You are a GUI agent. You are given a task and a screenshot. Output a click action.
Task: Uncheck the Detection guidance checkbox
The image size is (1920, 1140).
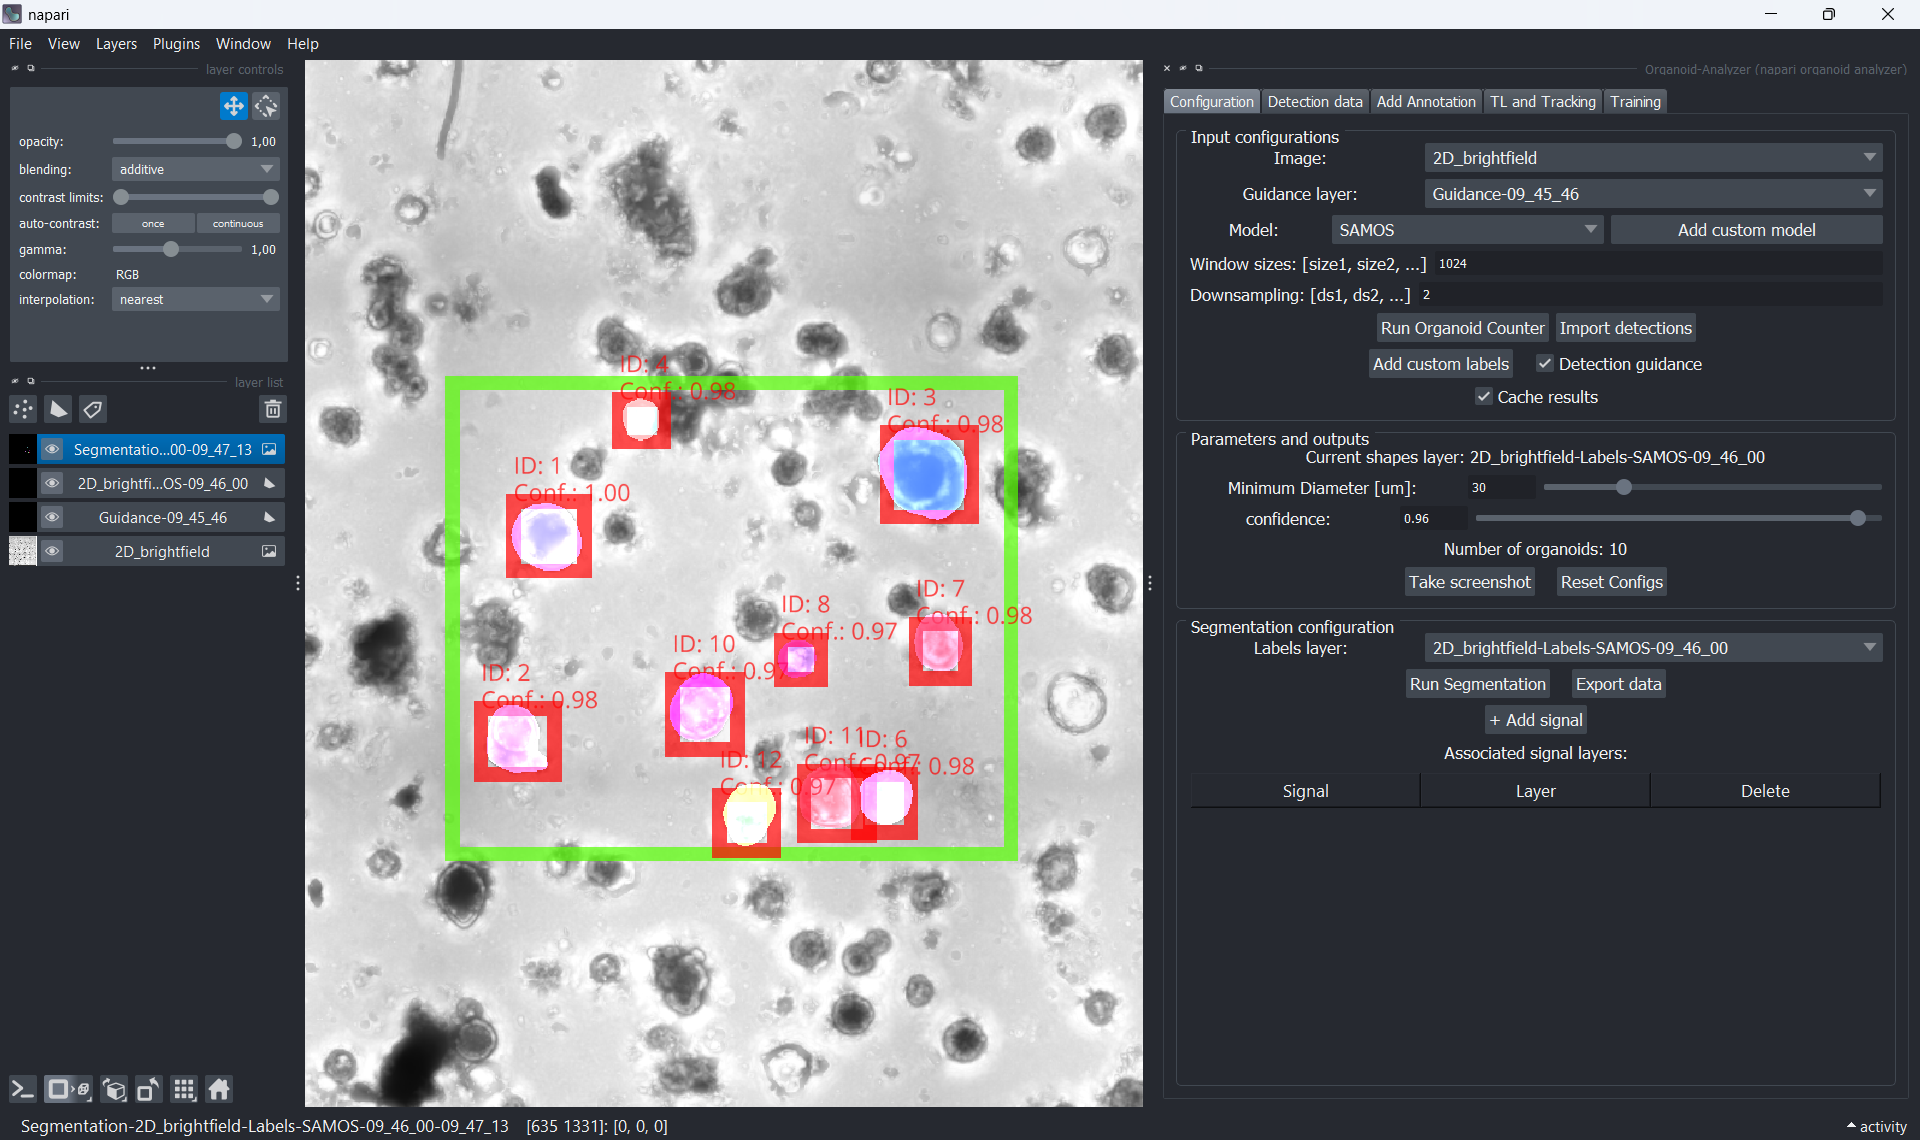click(x=1545, y=364)
